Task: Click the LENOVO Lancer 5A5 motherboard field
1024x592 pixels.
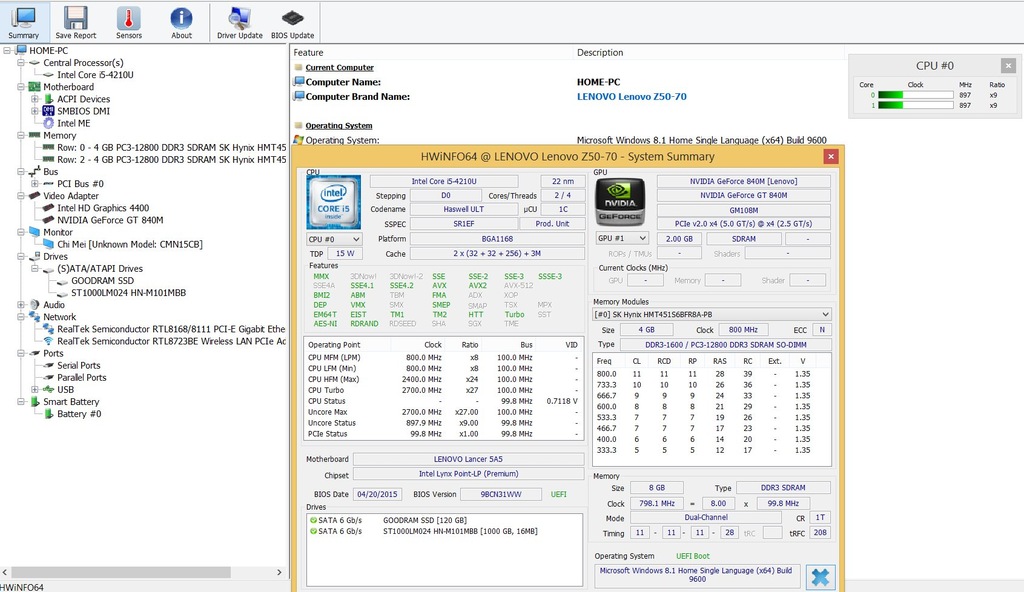Action: [468, 459]
